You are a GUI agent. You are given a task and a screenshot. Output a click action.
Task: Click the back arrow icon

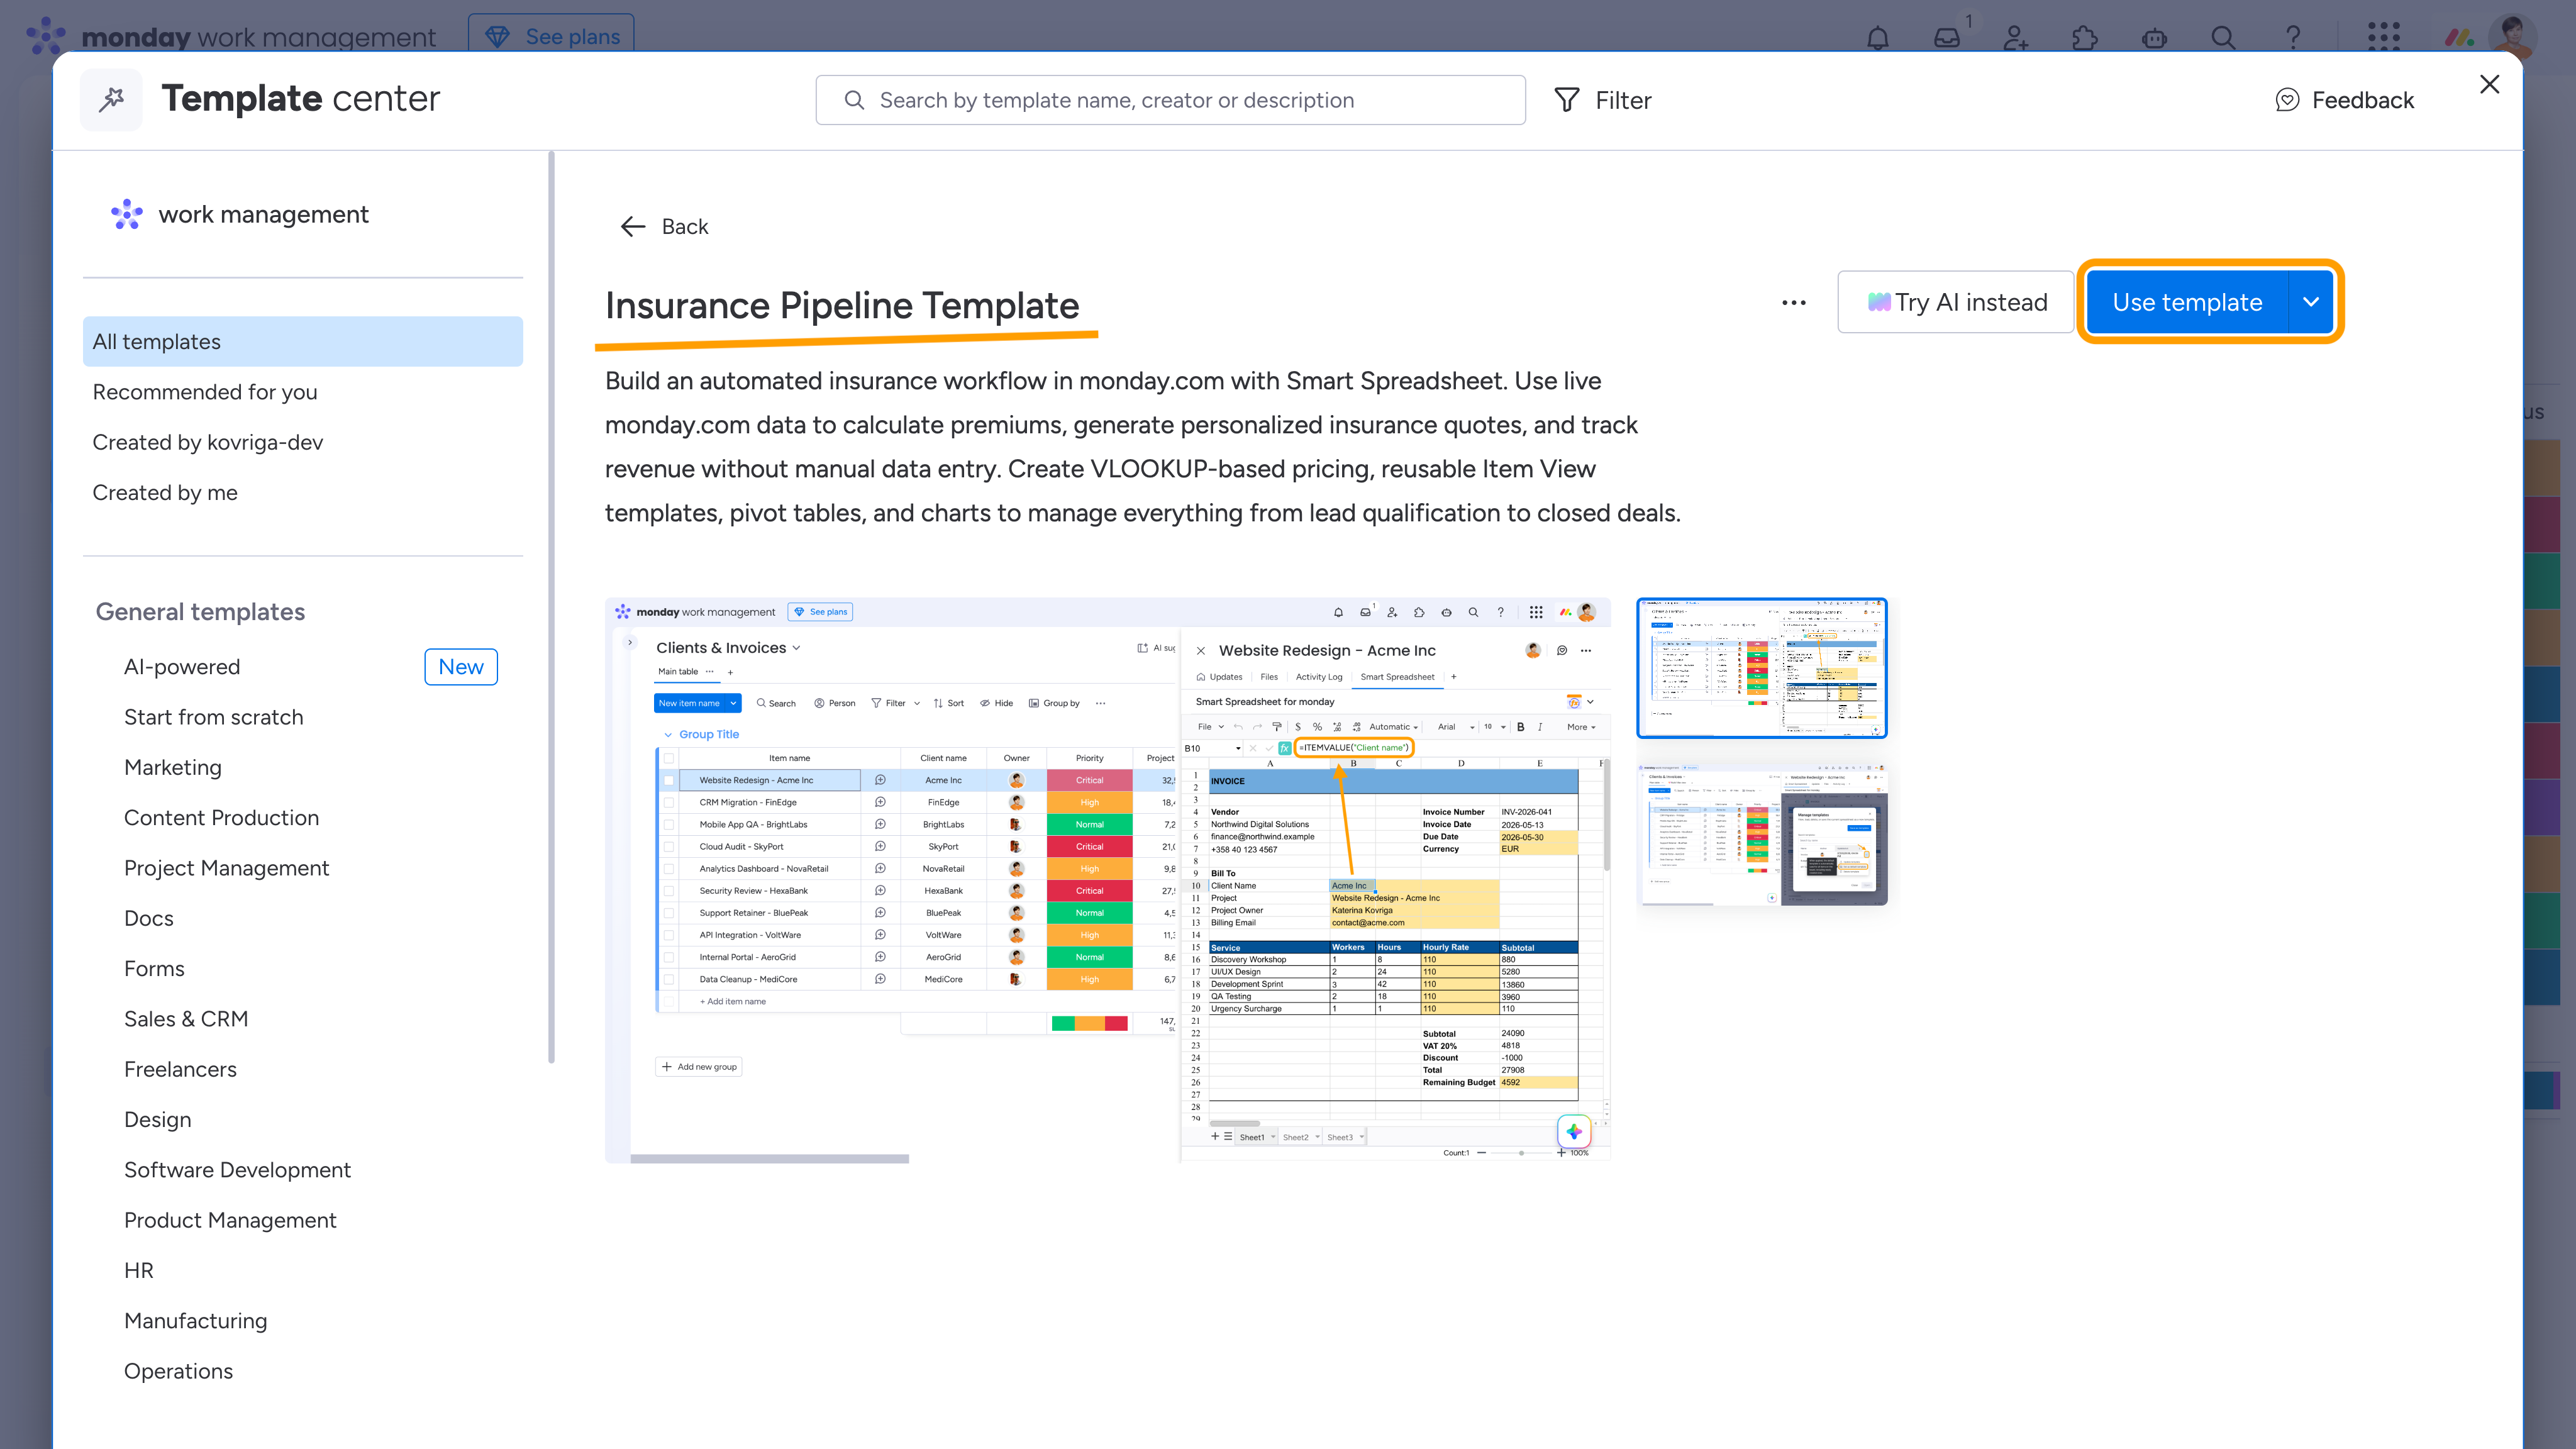coord(633,227)
